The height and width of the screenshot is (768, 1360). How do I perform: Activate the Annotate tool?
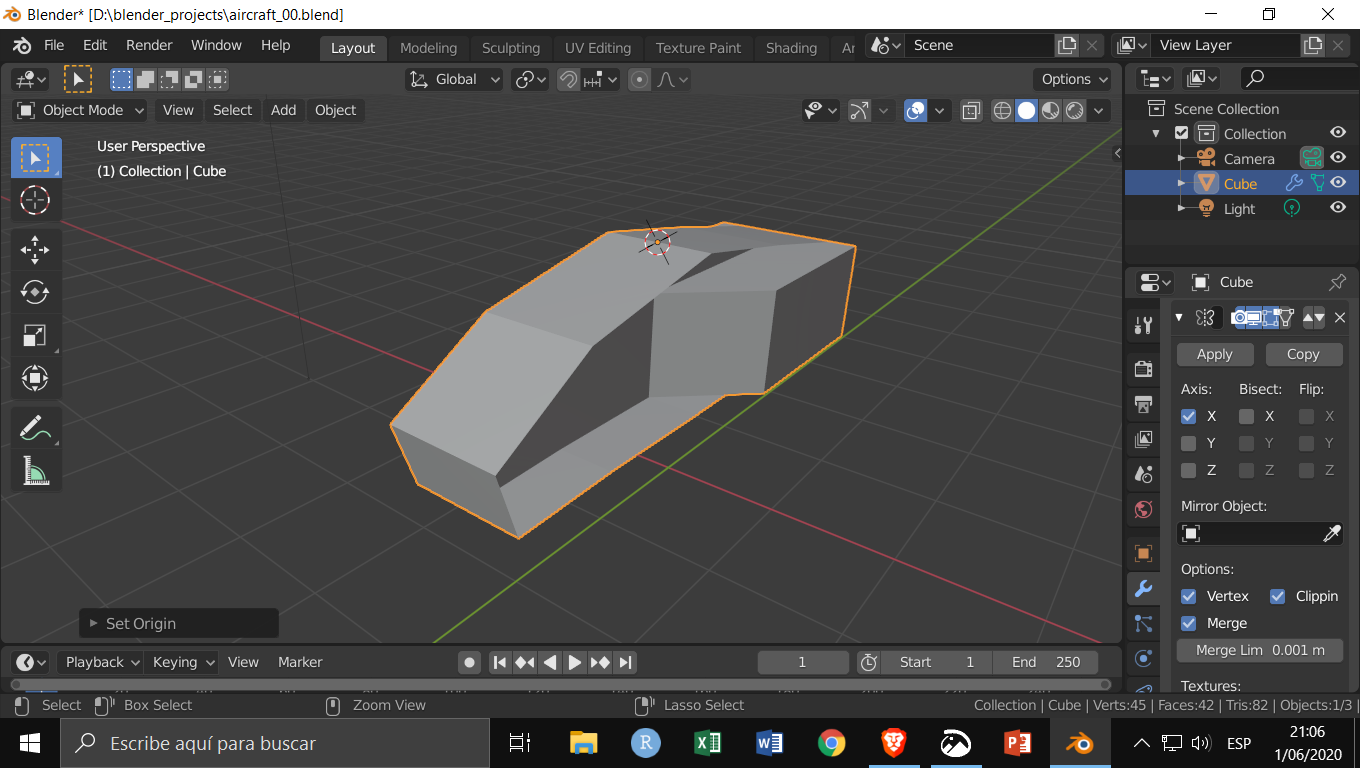point(35,427)
